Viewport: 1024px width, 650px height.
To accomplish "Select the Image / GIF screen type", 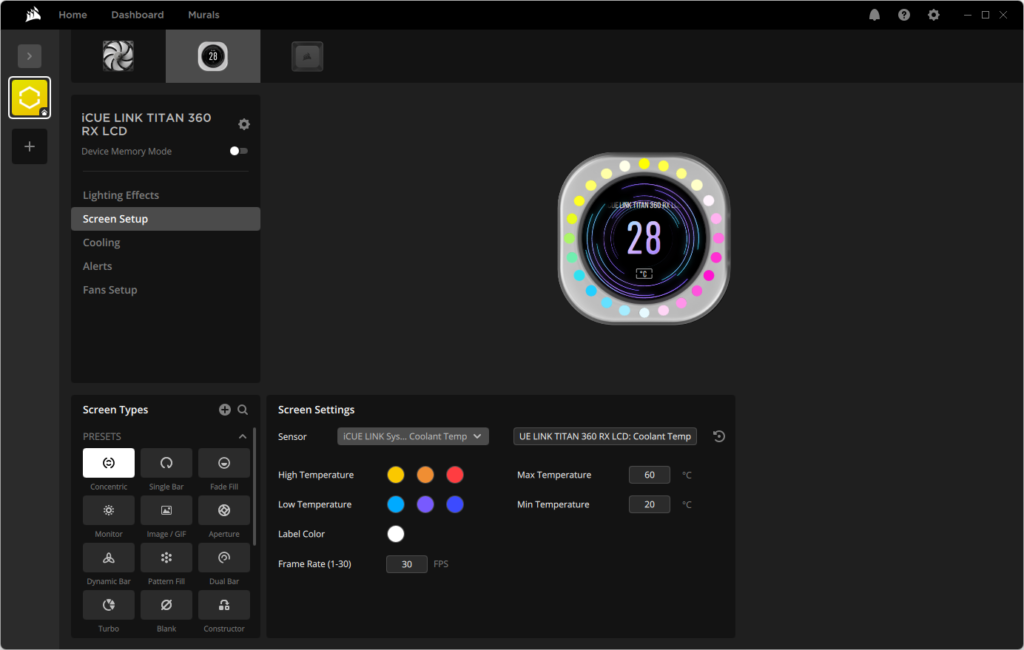I will pyautogui.click(x=166, y=510).
